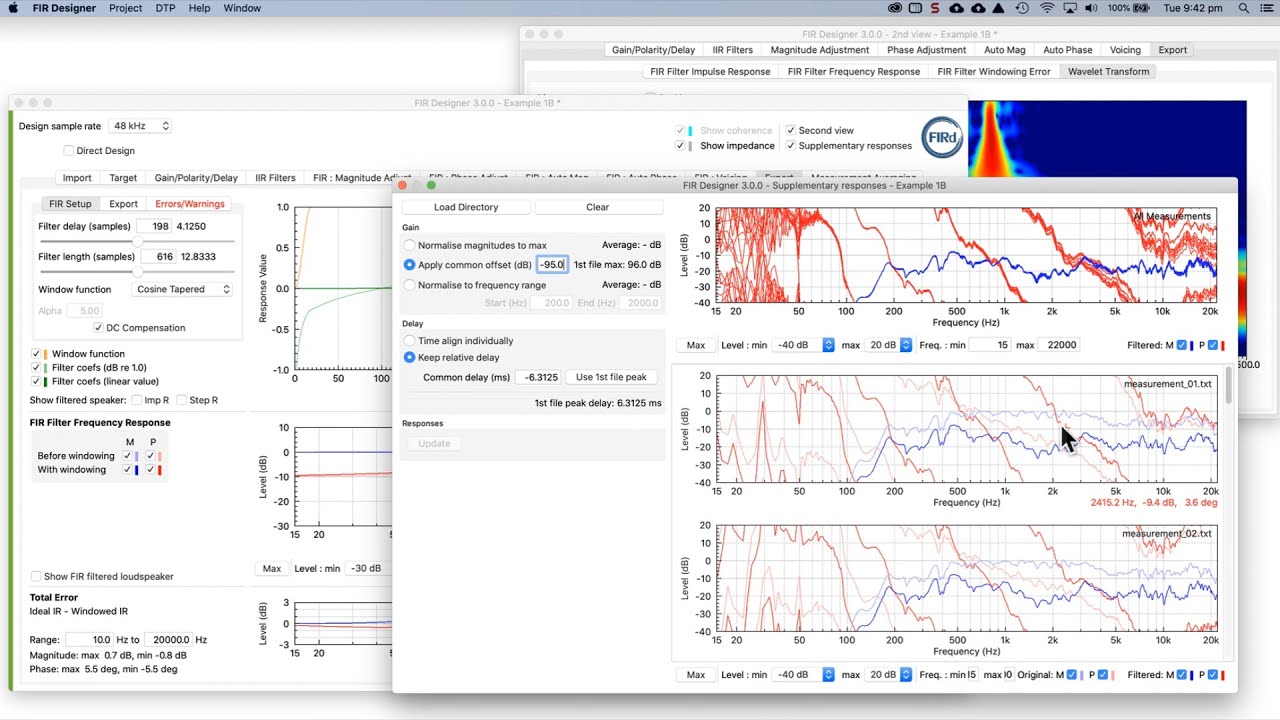Viewport: 1280px width, 720px height.
Task: Select Normalise to frequency range option
Action: coord(409,285)
